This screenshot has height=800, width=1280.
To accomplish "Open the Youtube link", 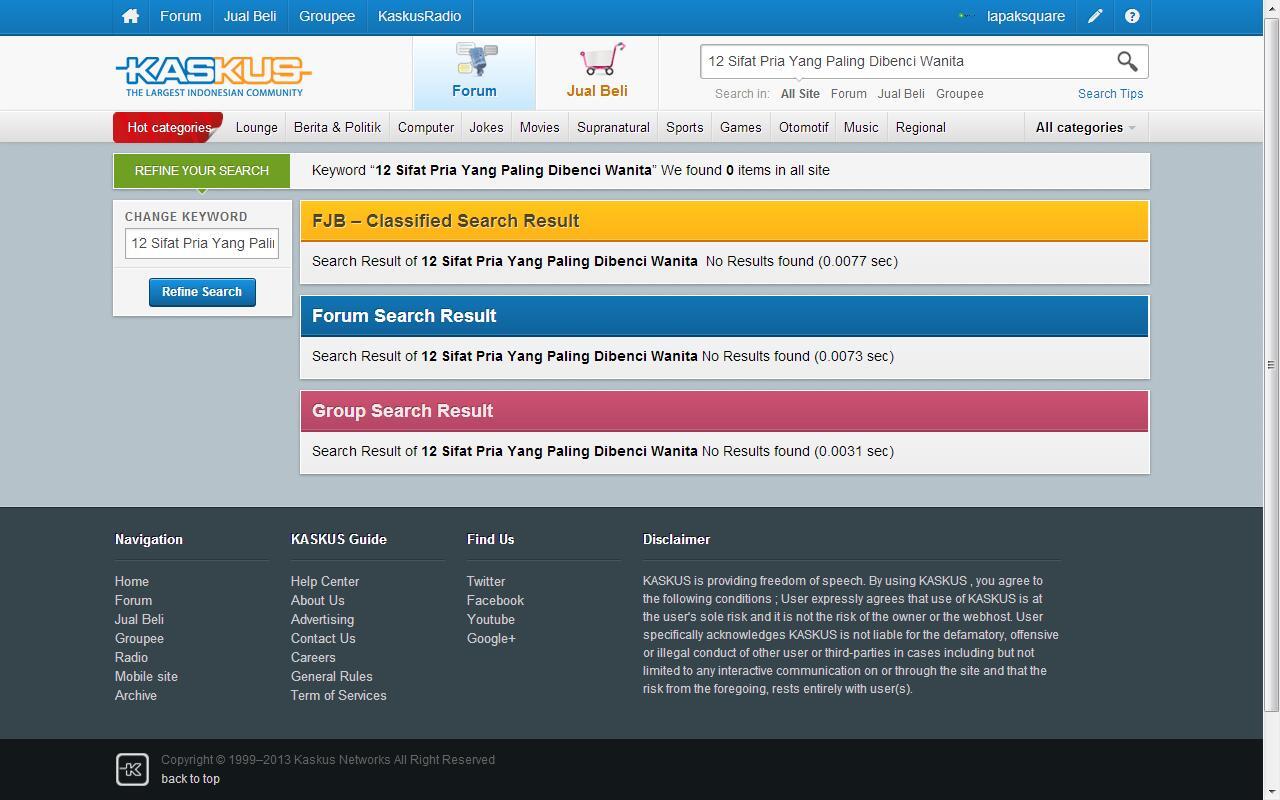I will 490,619.
